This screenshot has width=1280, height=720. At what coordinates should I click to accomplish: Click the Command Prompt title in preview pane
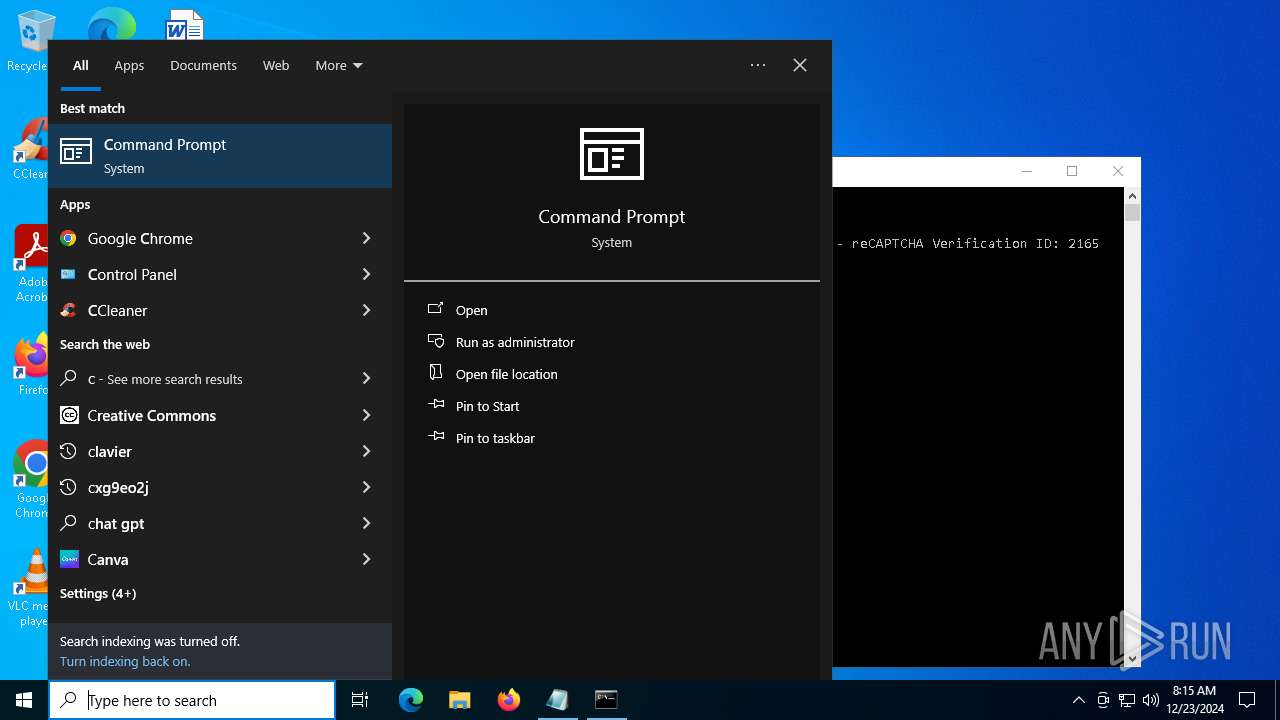pos(612,216)
